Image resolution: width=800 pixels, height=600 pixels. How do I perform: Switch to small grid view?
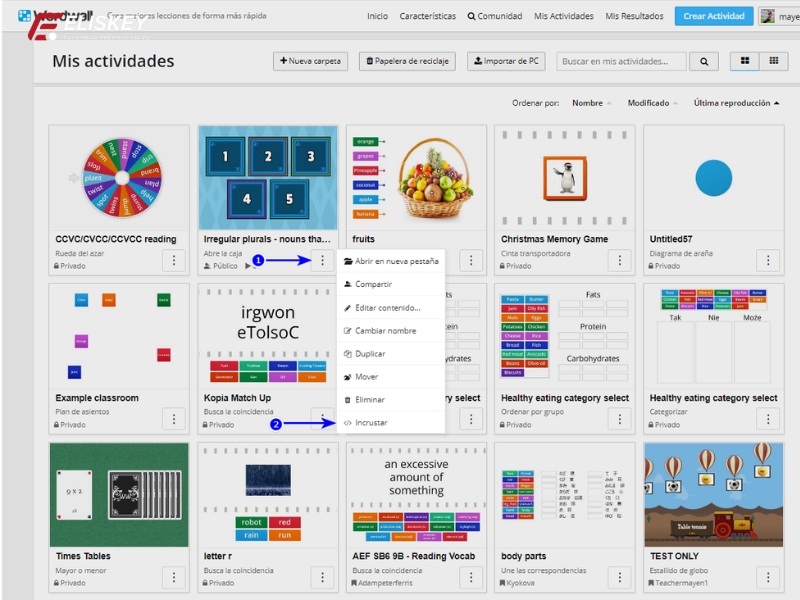(773, 62)
